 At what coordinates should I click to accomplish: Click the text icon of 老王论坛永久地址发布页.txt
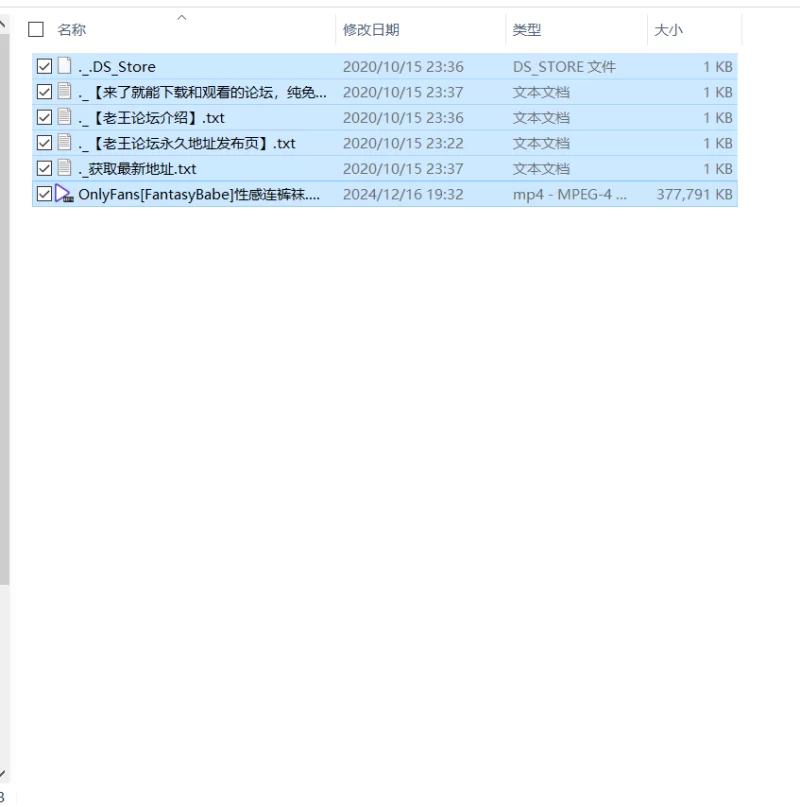pos(64,142)
